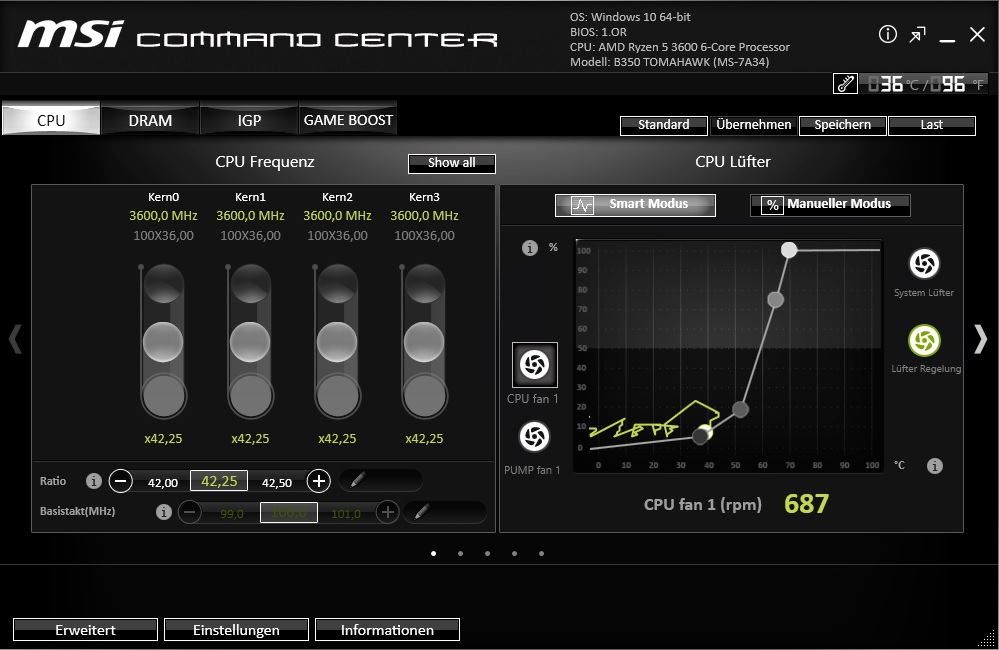Click the Kern3 ratio slider knob

424,342
